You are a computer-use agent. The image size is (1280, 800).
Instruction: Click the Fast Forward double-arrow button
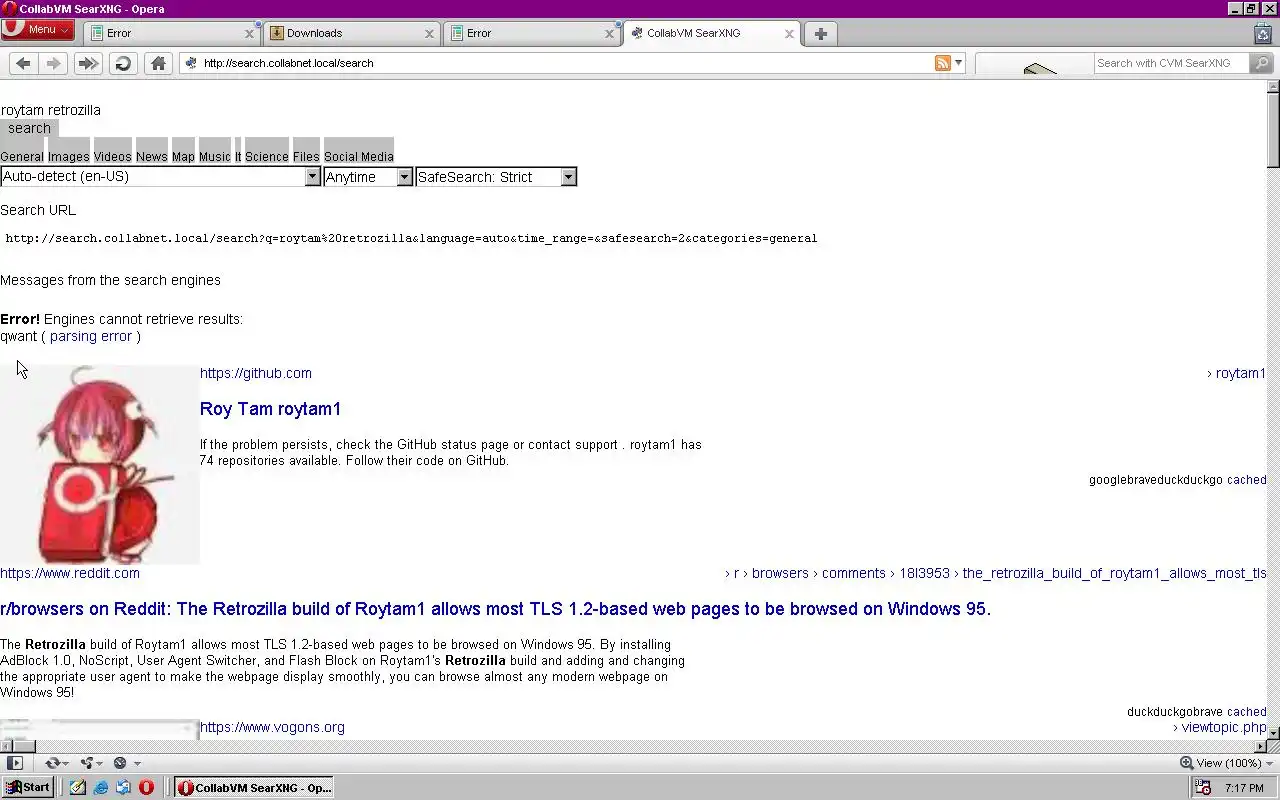[88, 63]
